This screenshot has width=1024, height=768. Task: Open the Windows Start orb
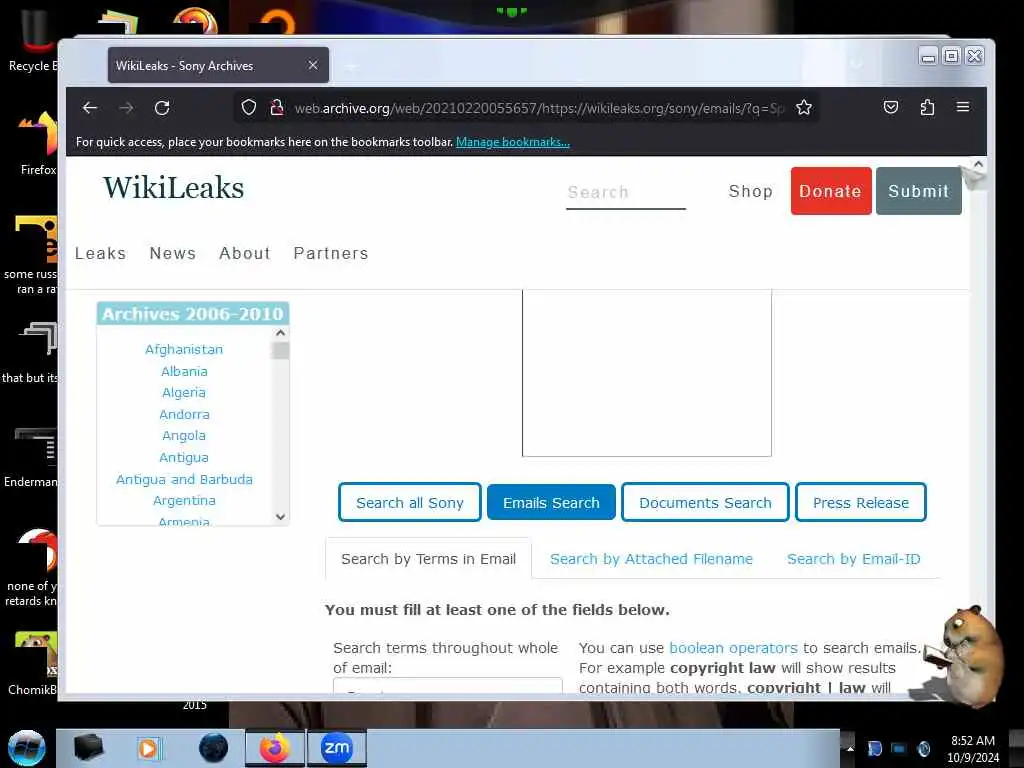27,748
